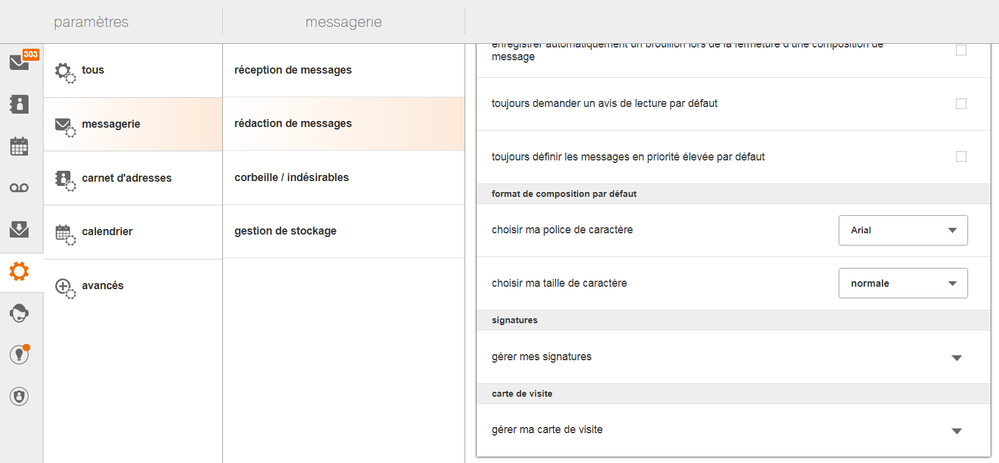Viewport: 999px width, 463px height.
Task: Enable high priority messages by default checkbox
Action: coord(961,157)
